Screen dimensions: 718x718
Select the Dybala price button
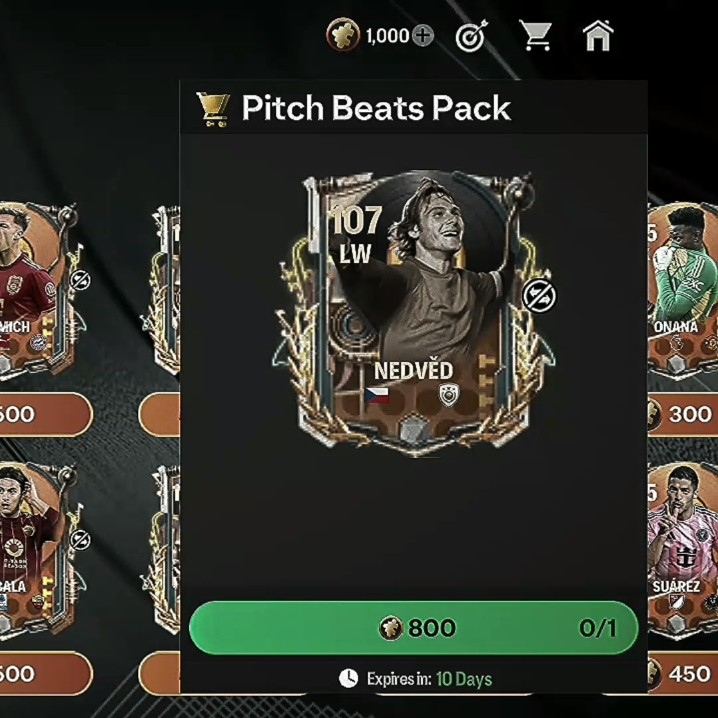pyautogui.click(x=45, y=674)
